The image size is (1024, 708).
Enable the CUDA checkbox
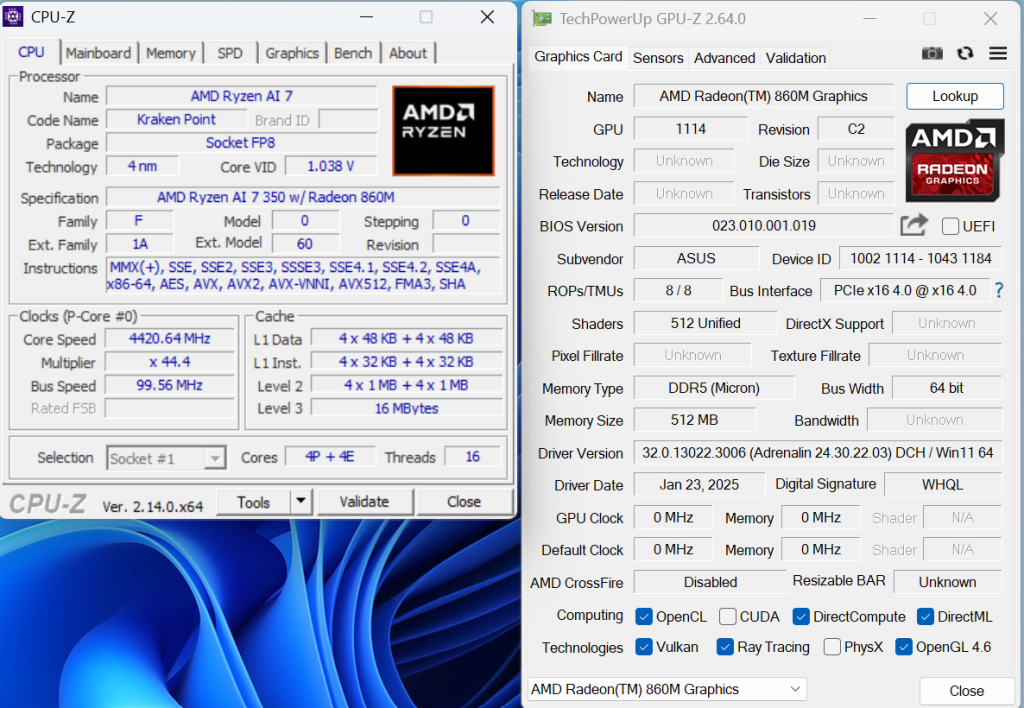click(x=728, y=617)
